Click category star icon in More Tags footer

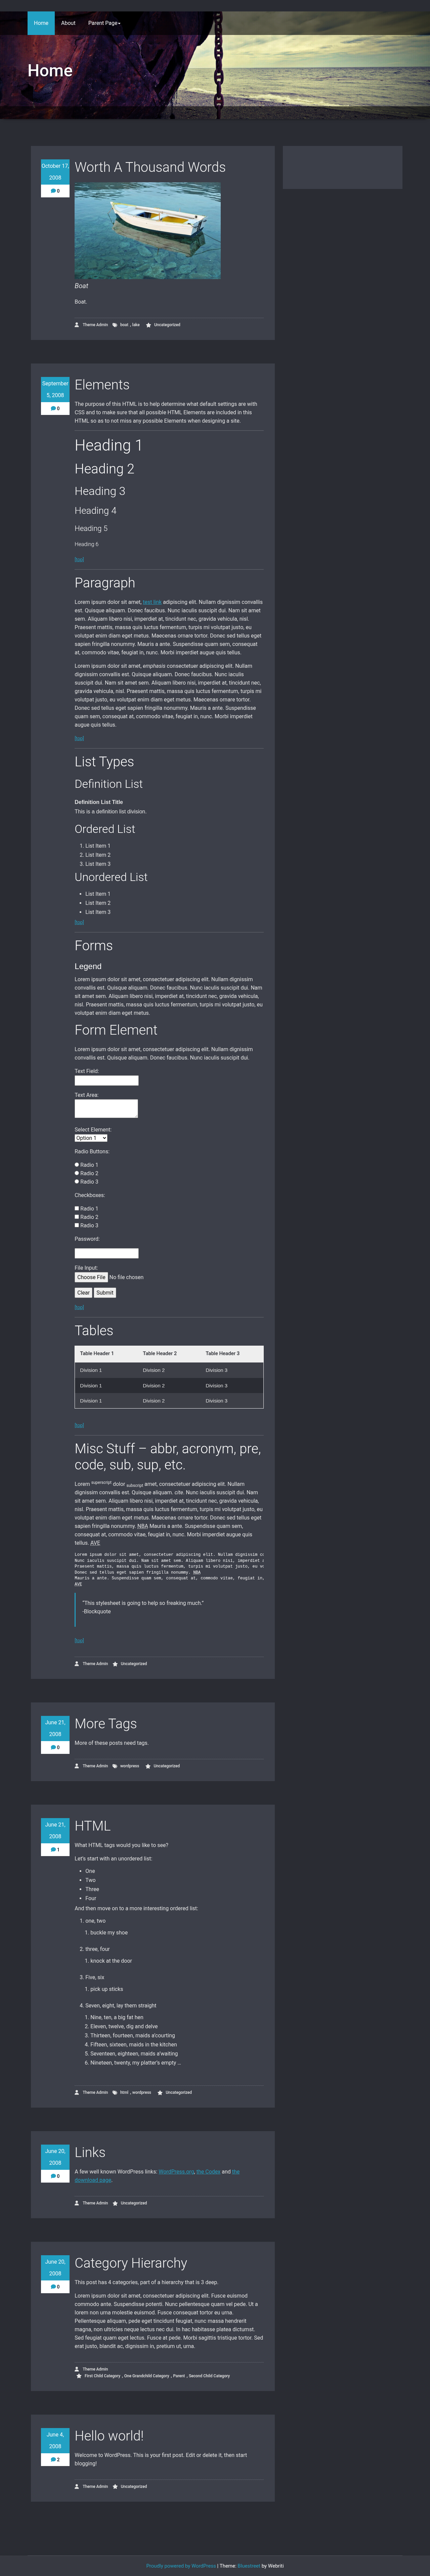pos(148,1766)
